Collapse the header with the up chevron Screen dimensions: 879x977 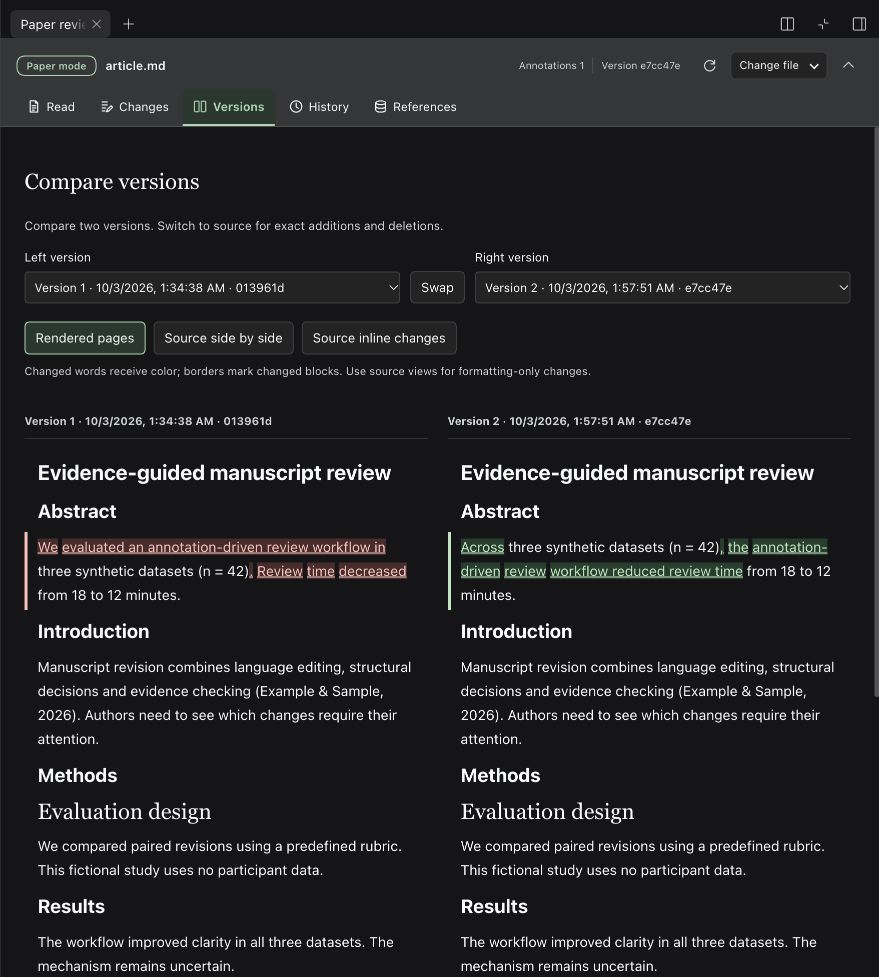click(x=848, y=65)
